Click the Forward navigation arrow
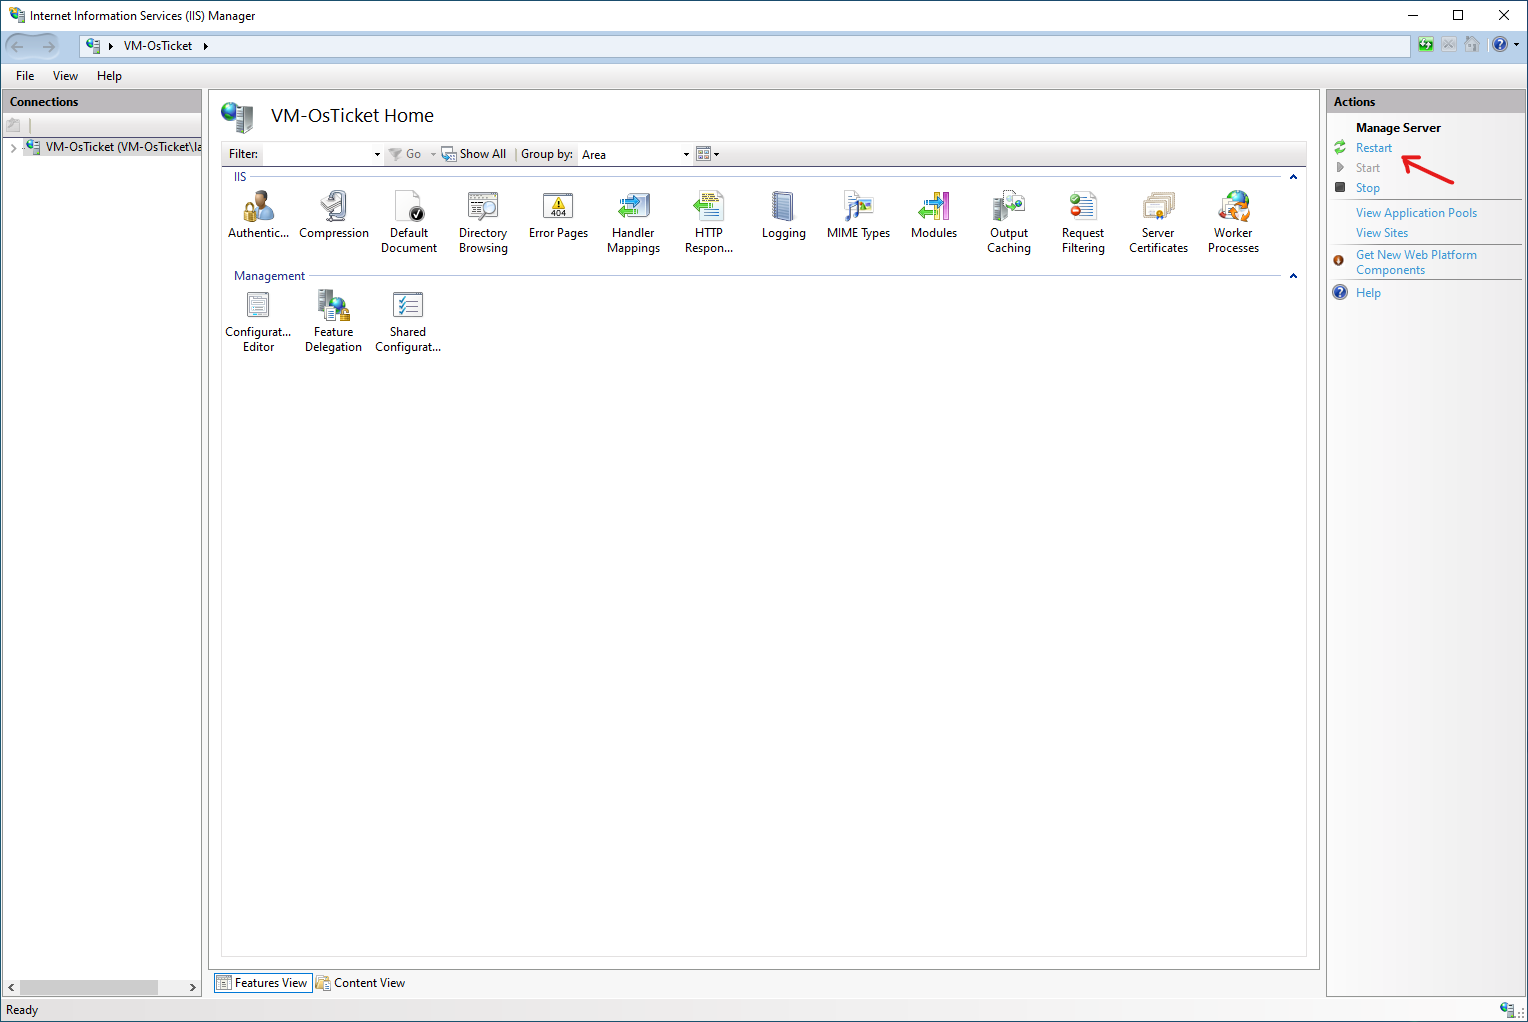 (x=48, y=46)
